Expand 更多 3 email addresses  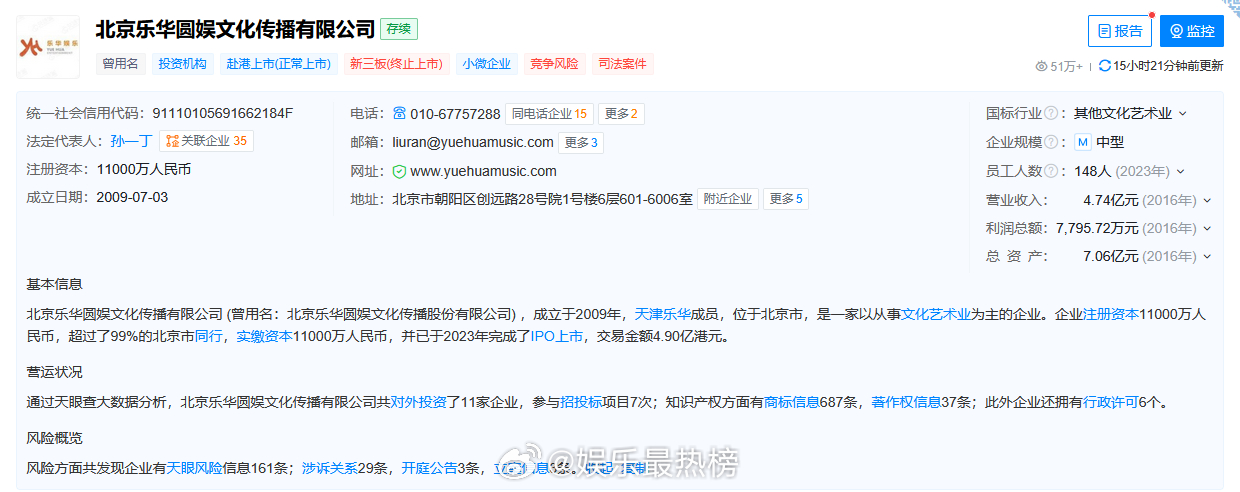click(x=581, y=142)
